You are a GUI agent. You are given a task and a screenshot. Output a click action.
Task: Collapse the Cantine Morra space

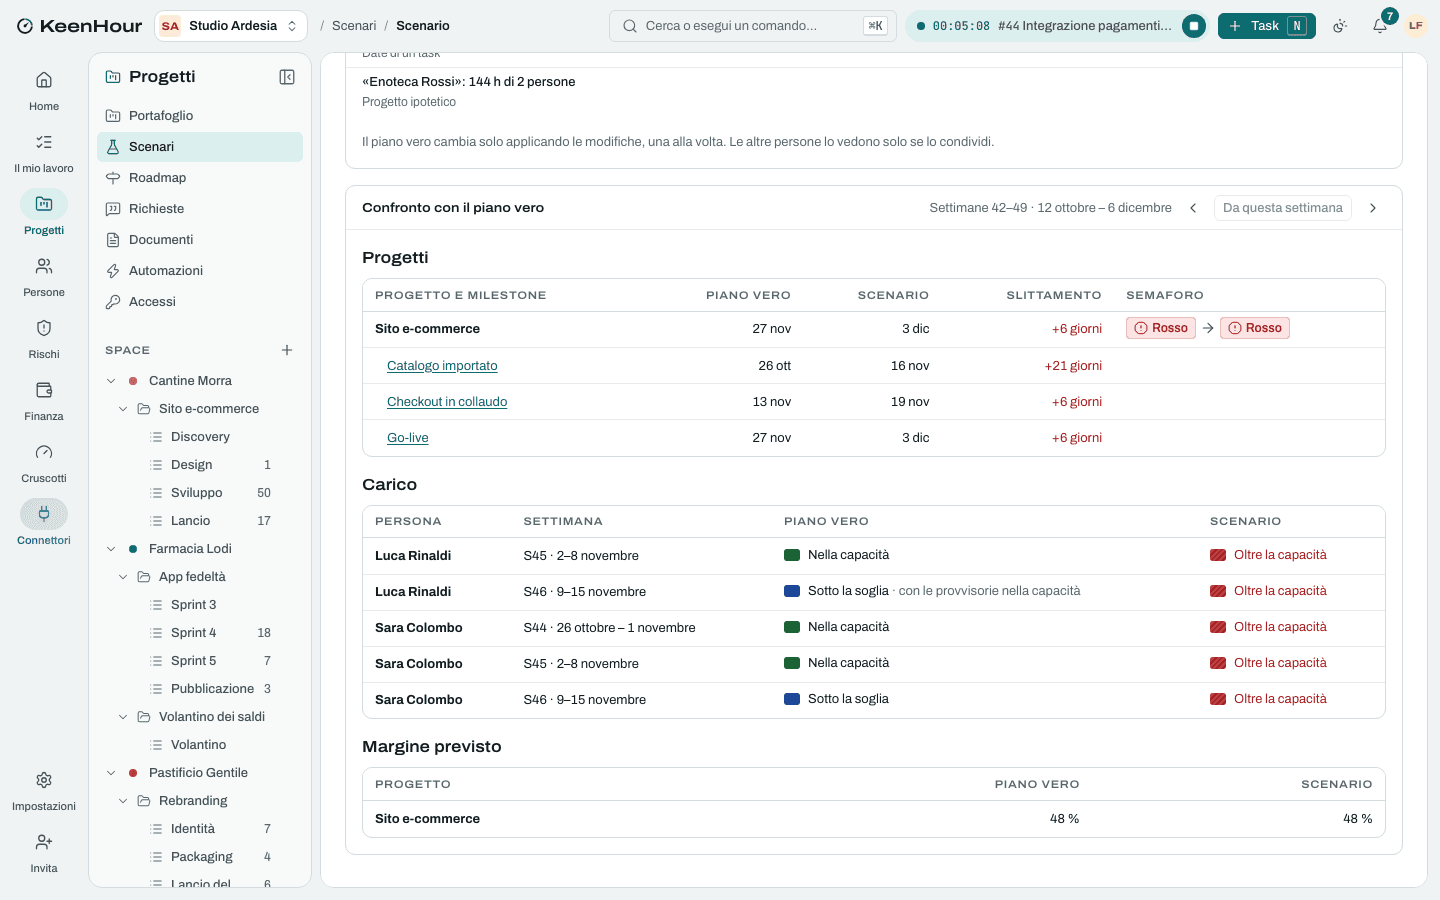coord(111,381)
